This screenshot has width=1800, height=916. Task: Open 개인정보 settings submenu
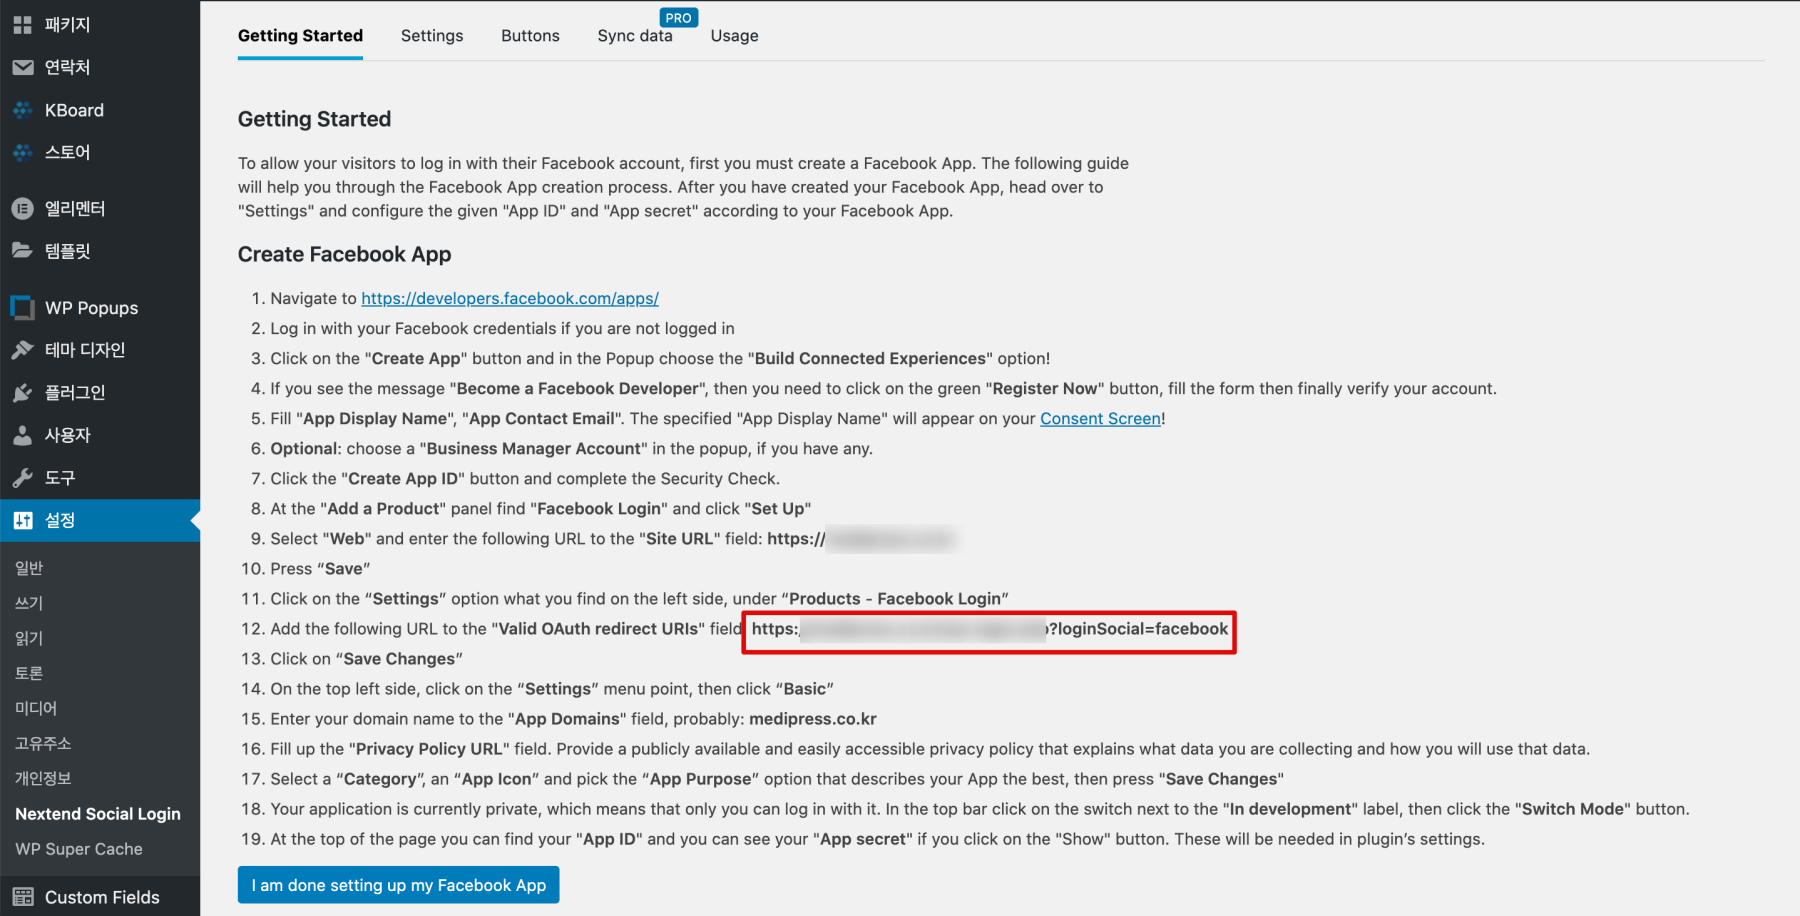tap(43, 778)
